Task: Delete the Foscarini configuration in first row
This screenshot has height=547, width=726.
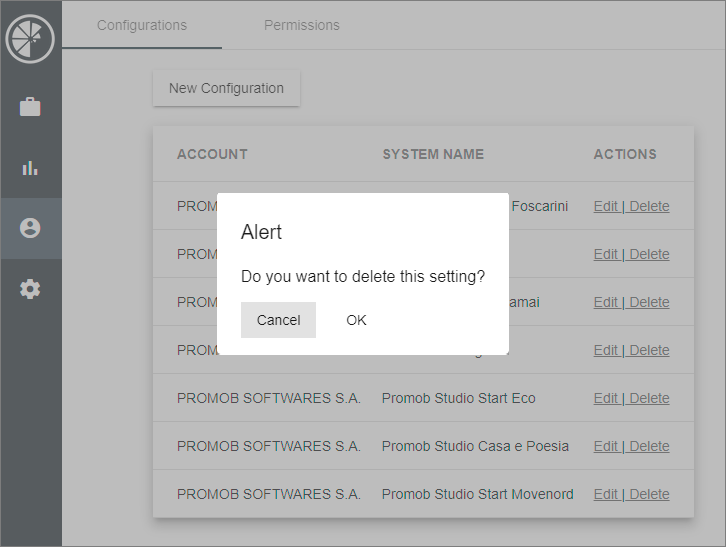Action: (649, 206)
